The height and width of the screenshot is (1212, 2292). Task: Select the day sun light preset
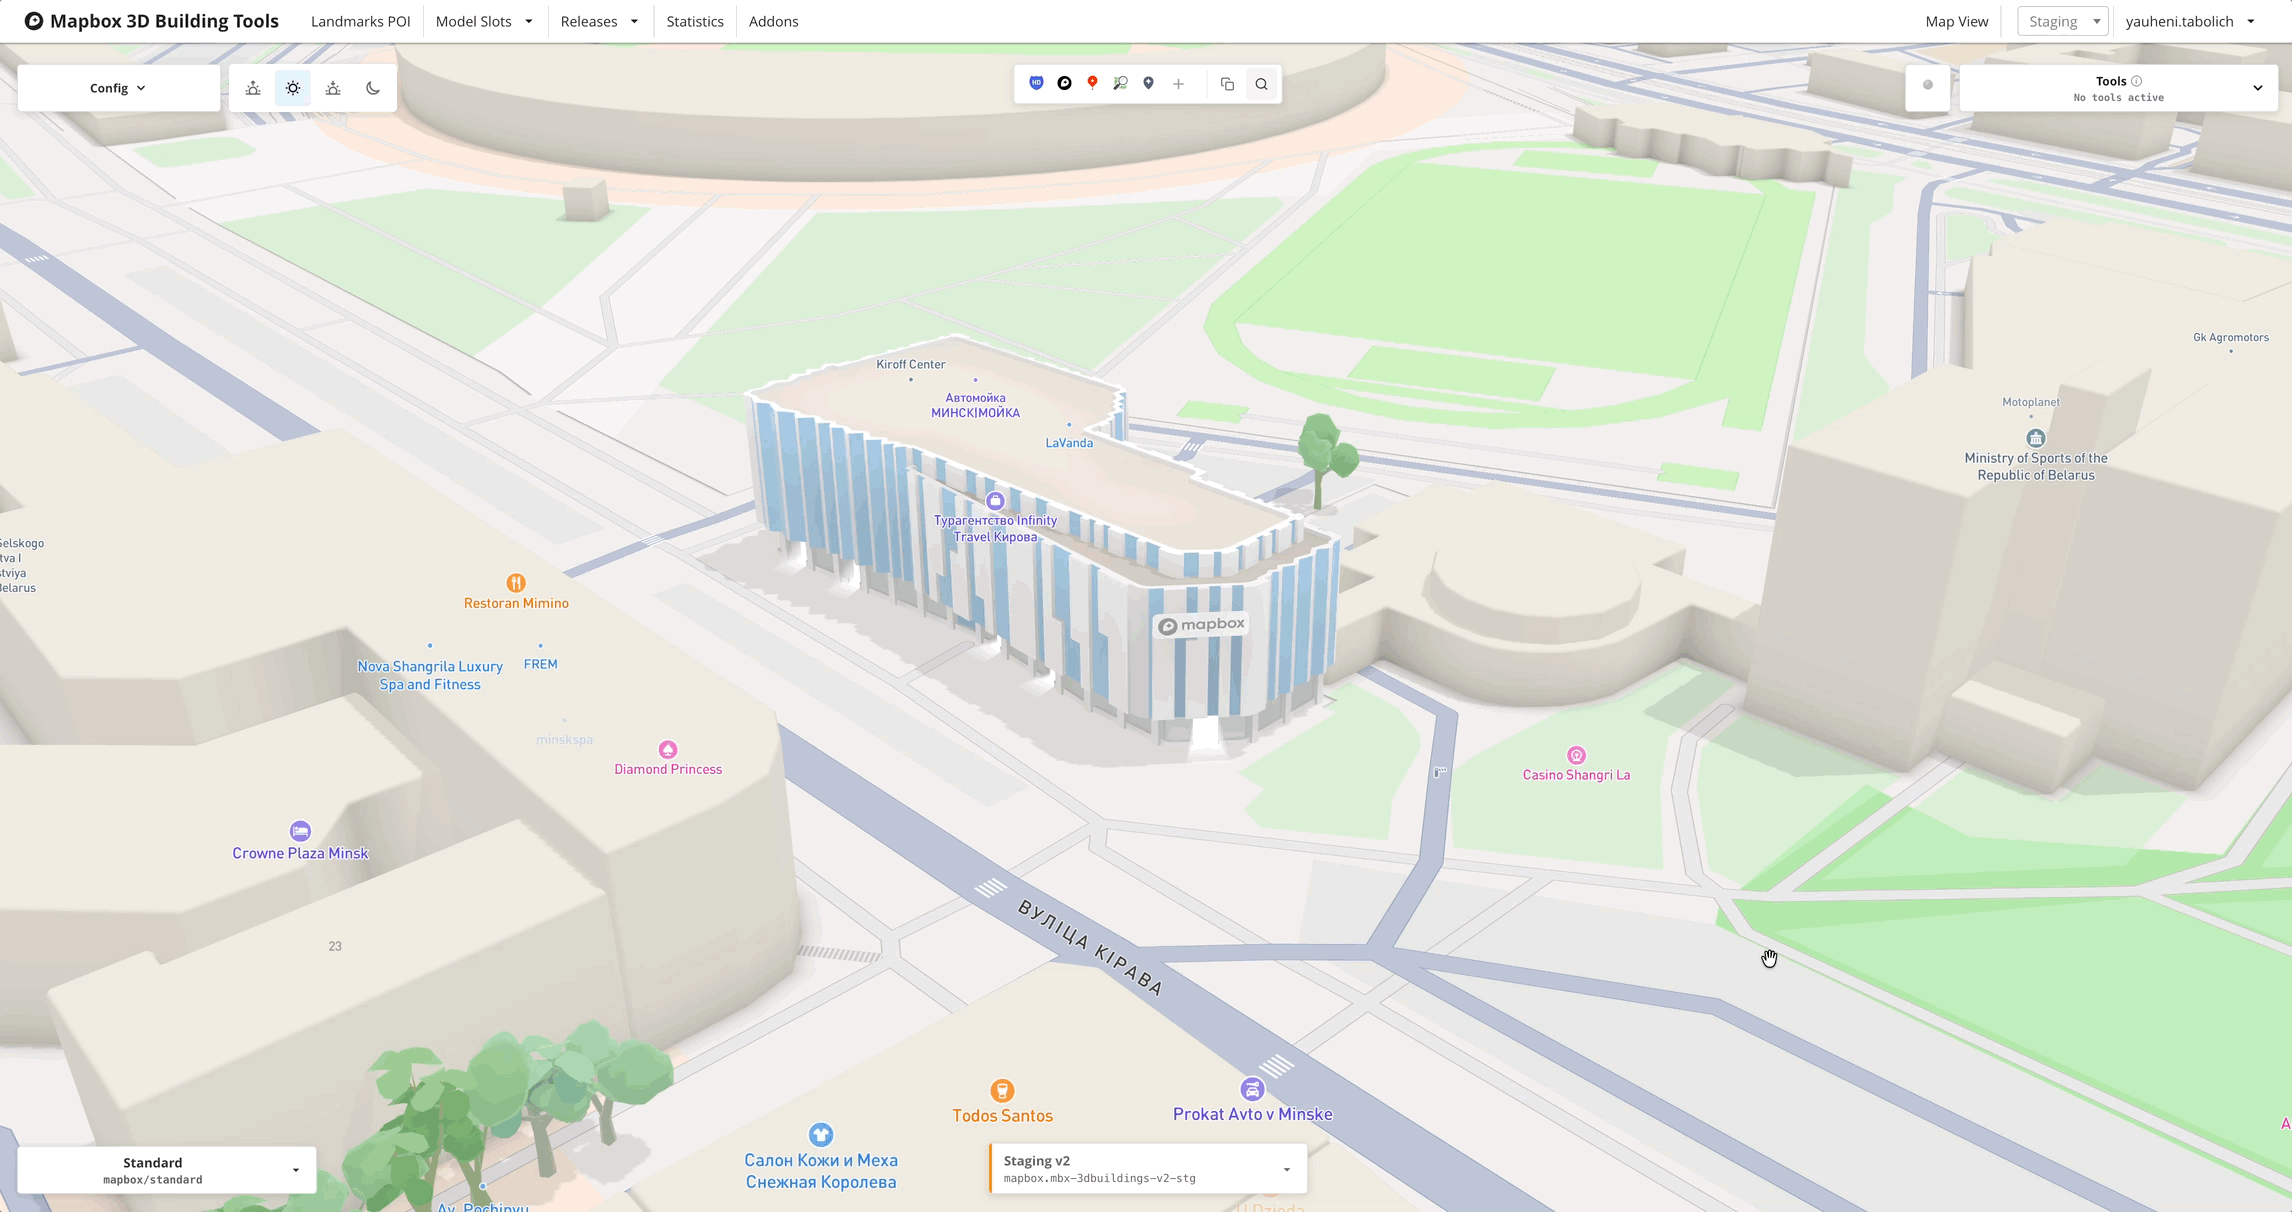293,88
